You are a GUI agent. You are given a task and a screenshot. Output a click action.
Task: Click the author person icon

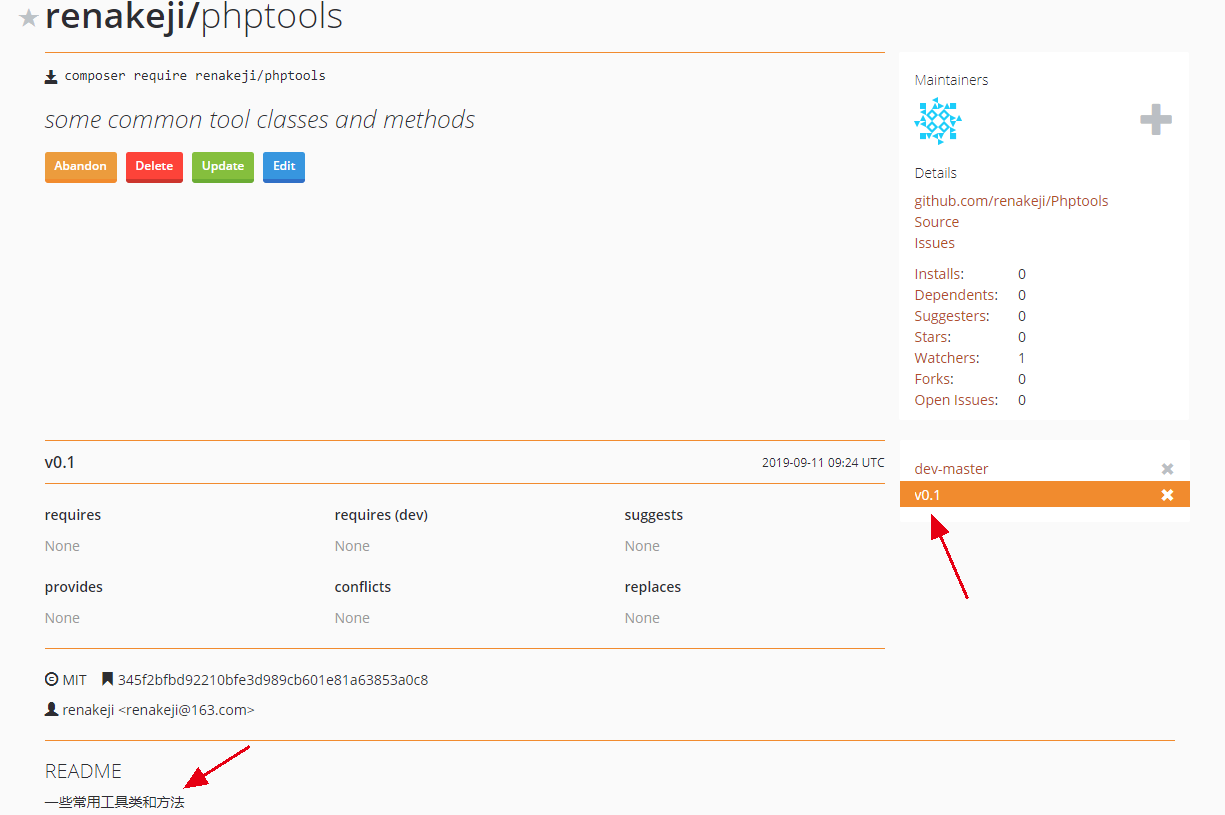point(51,710)
